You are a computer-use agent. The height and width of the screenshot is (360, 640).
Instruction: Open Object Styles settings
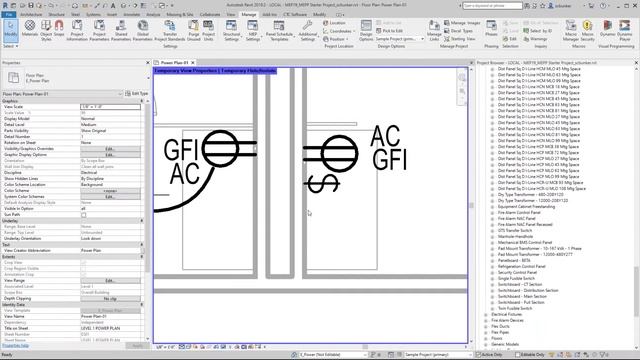[46, 31]
